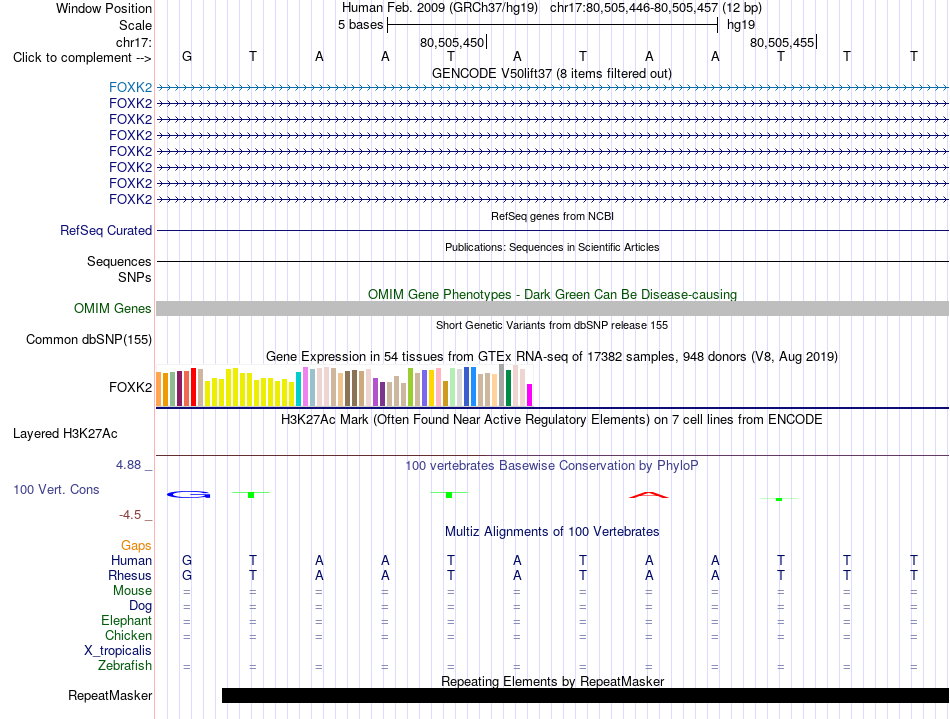Image resolution: width=950 pixels, height=719 pixels.
Task: Click the 'Rhesus' species label
Action: (x=130, y=575)
